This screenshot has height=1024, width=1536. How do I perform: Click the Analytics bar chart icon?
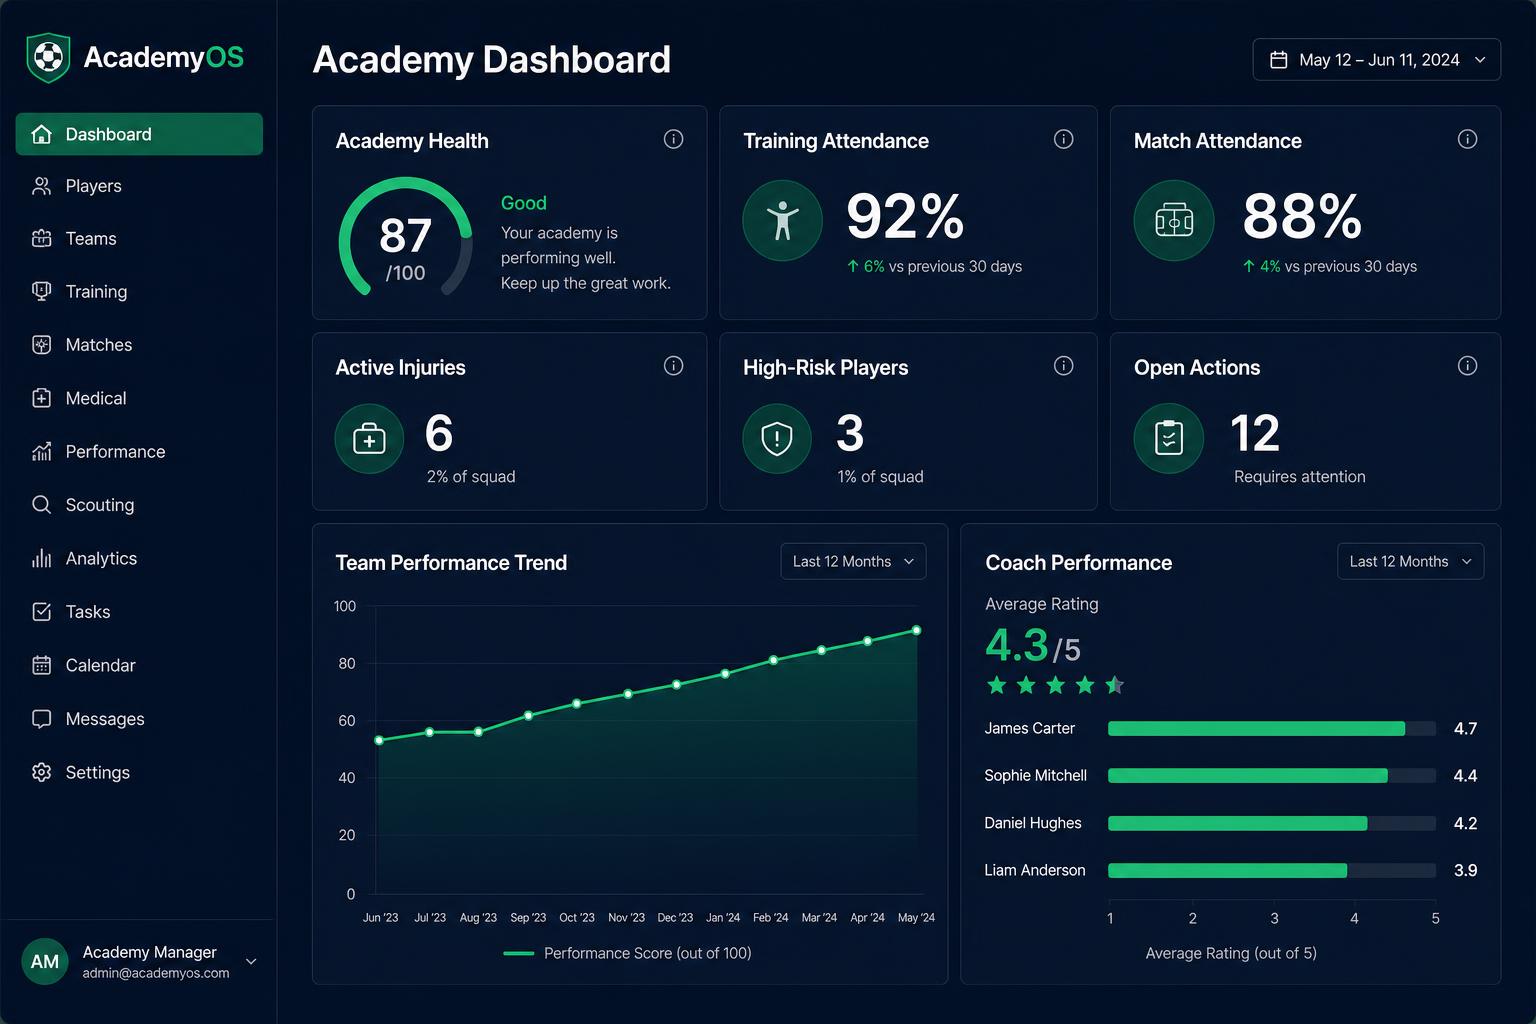point(41,558)
